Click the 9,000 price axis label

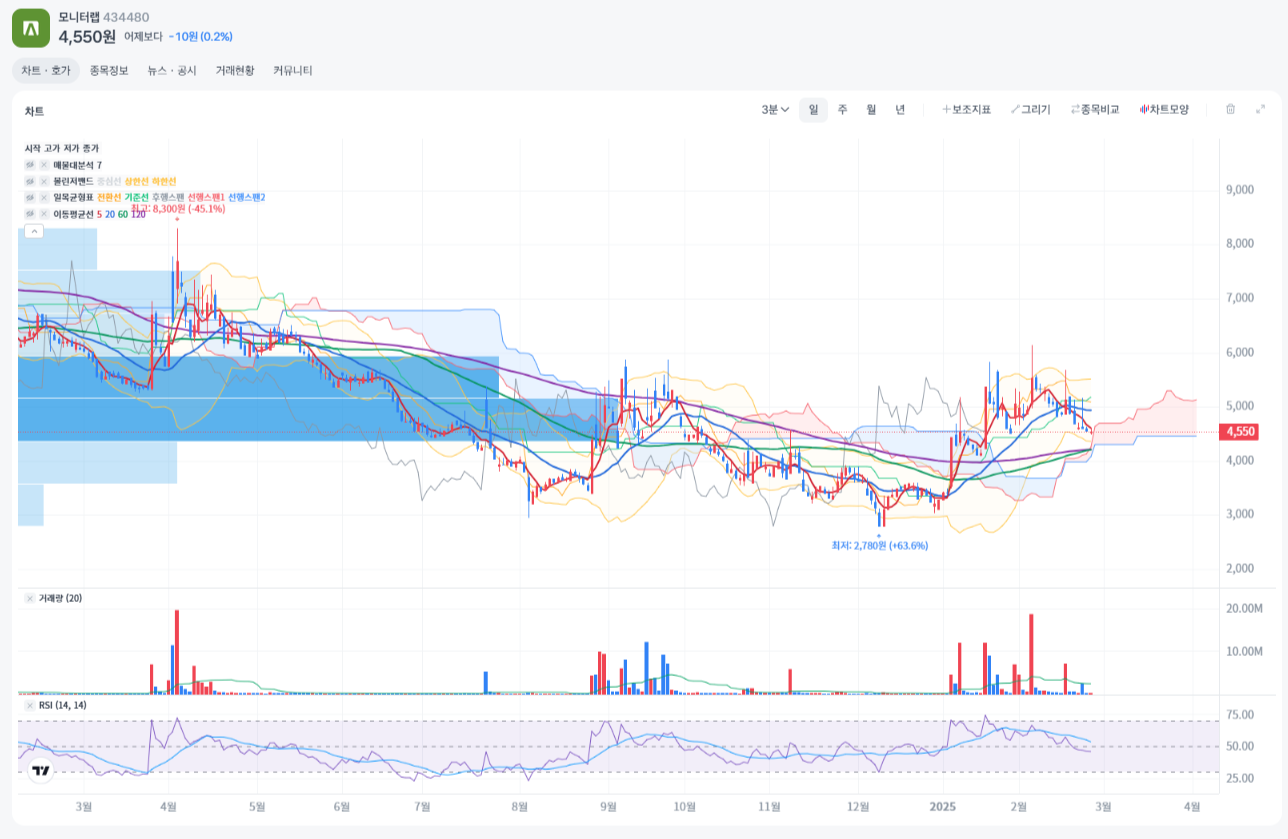point(1240,190)
